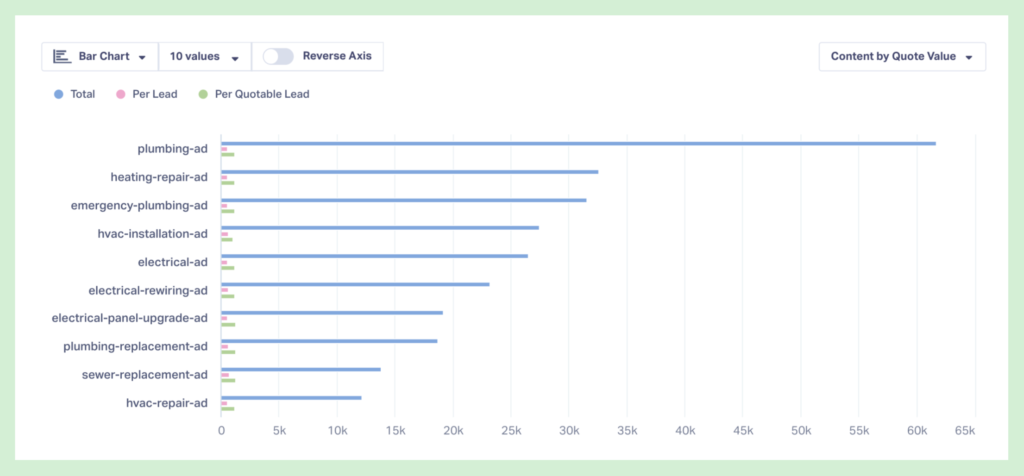Click the electrical-ad axis label
1024x476 pixels.
coord(172,262)
